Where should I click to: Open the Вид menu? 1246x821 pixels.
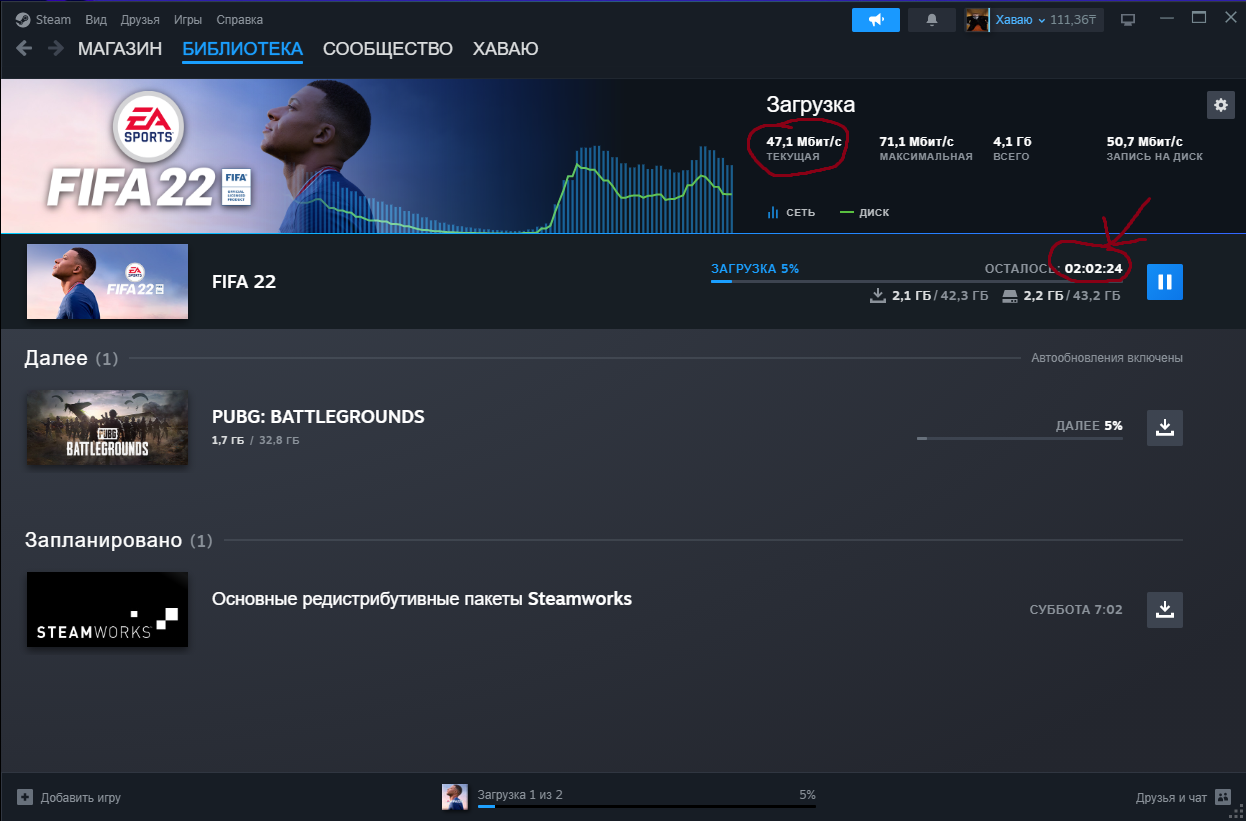click(96, 20)
